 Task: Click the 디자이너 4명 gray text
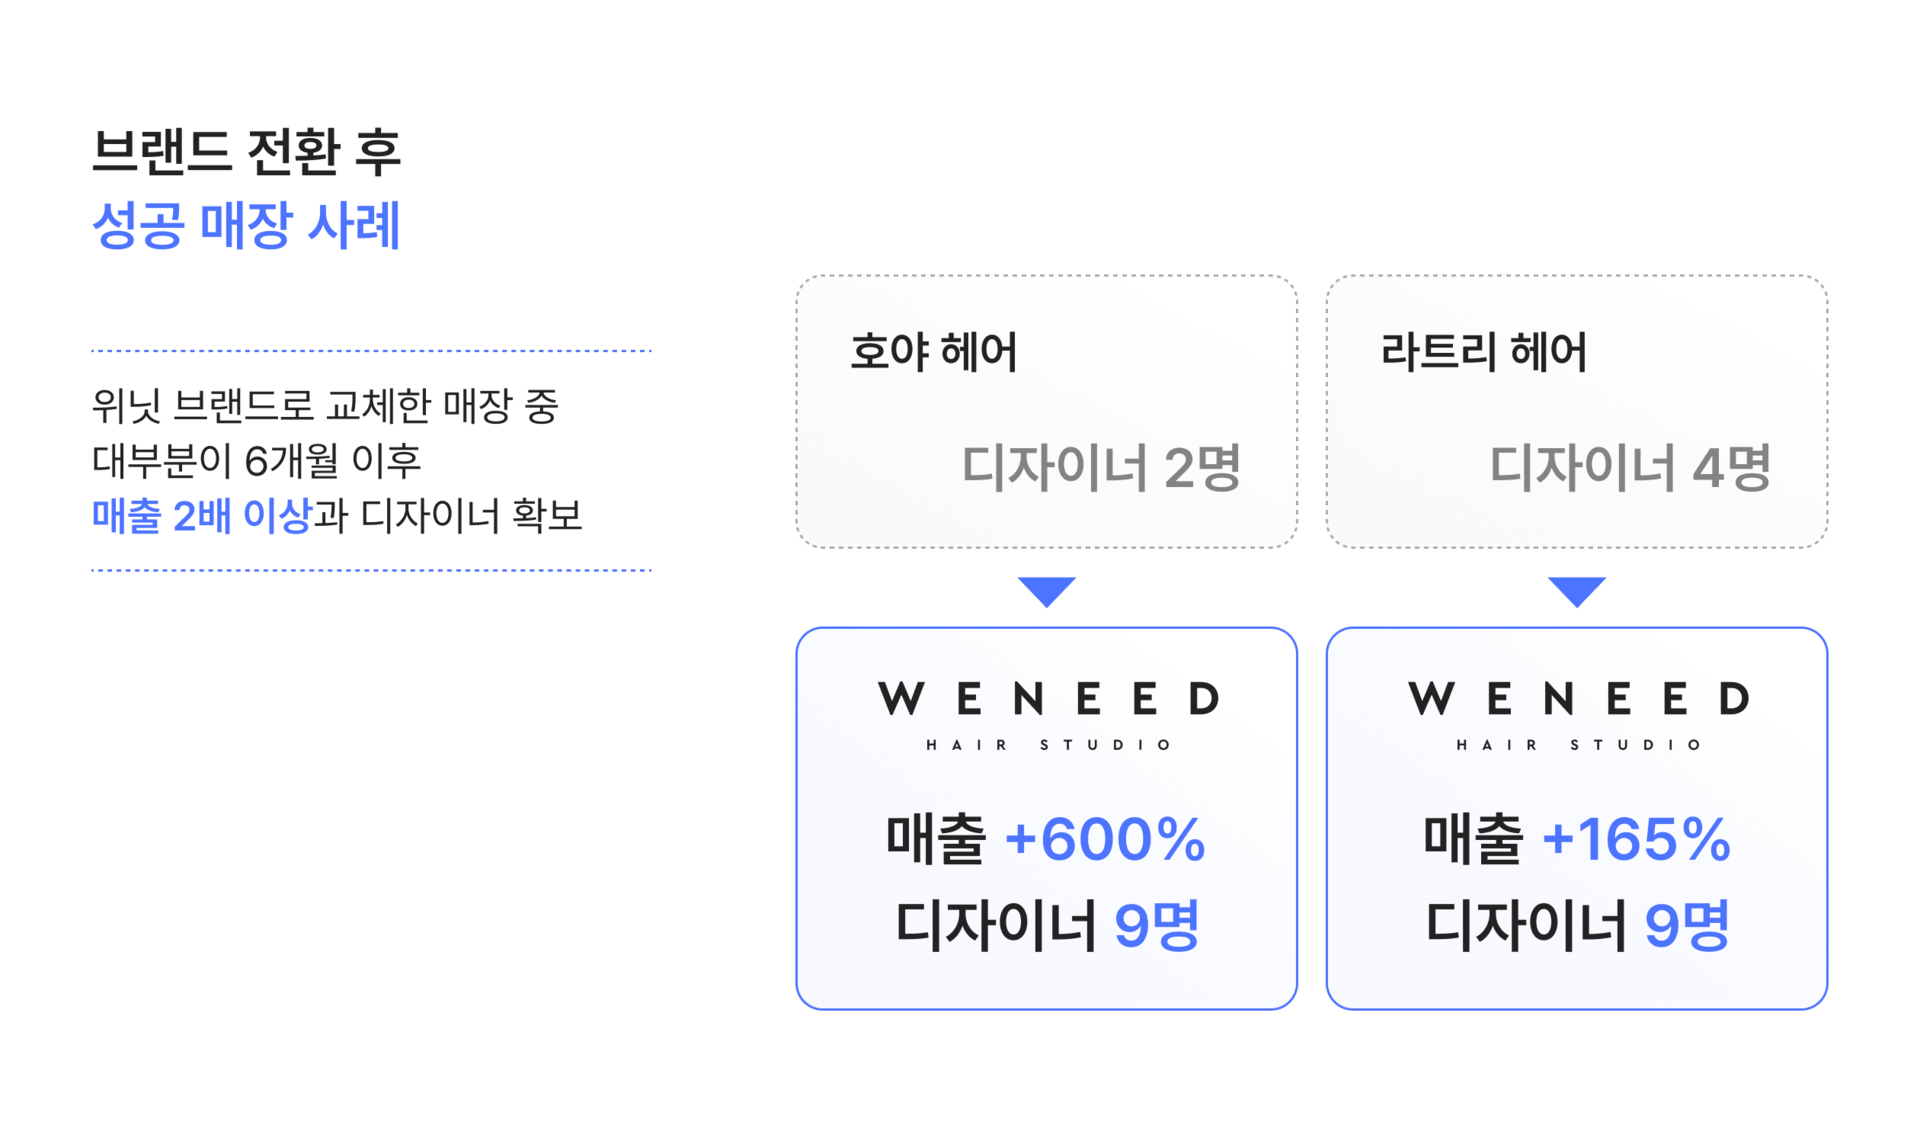click(x=1630, y=467)
